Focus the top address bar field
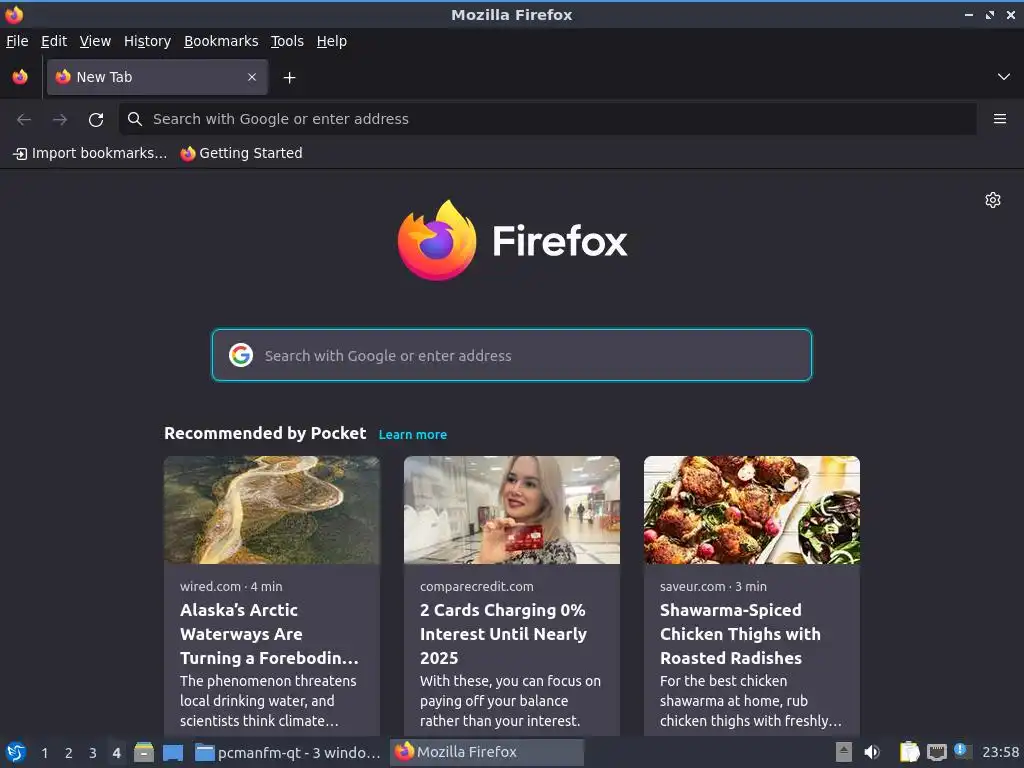This screenshot has width=1024, height=768. (547, 119)
